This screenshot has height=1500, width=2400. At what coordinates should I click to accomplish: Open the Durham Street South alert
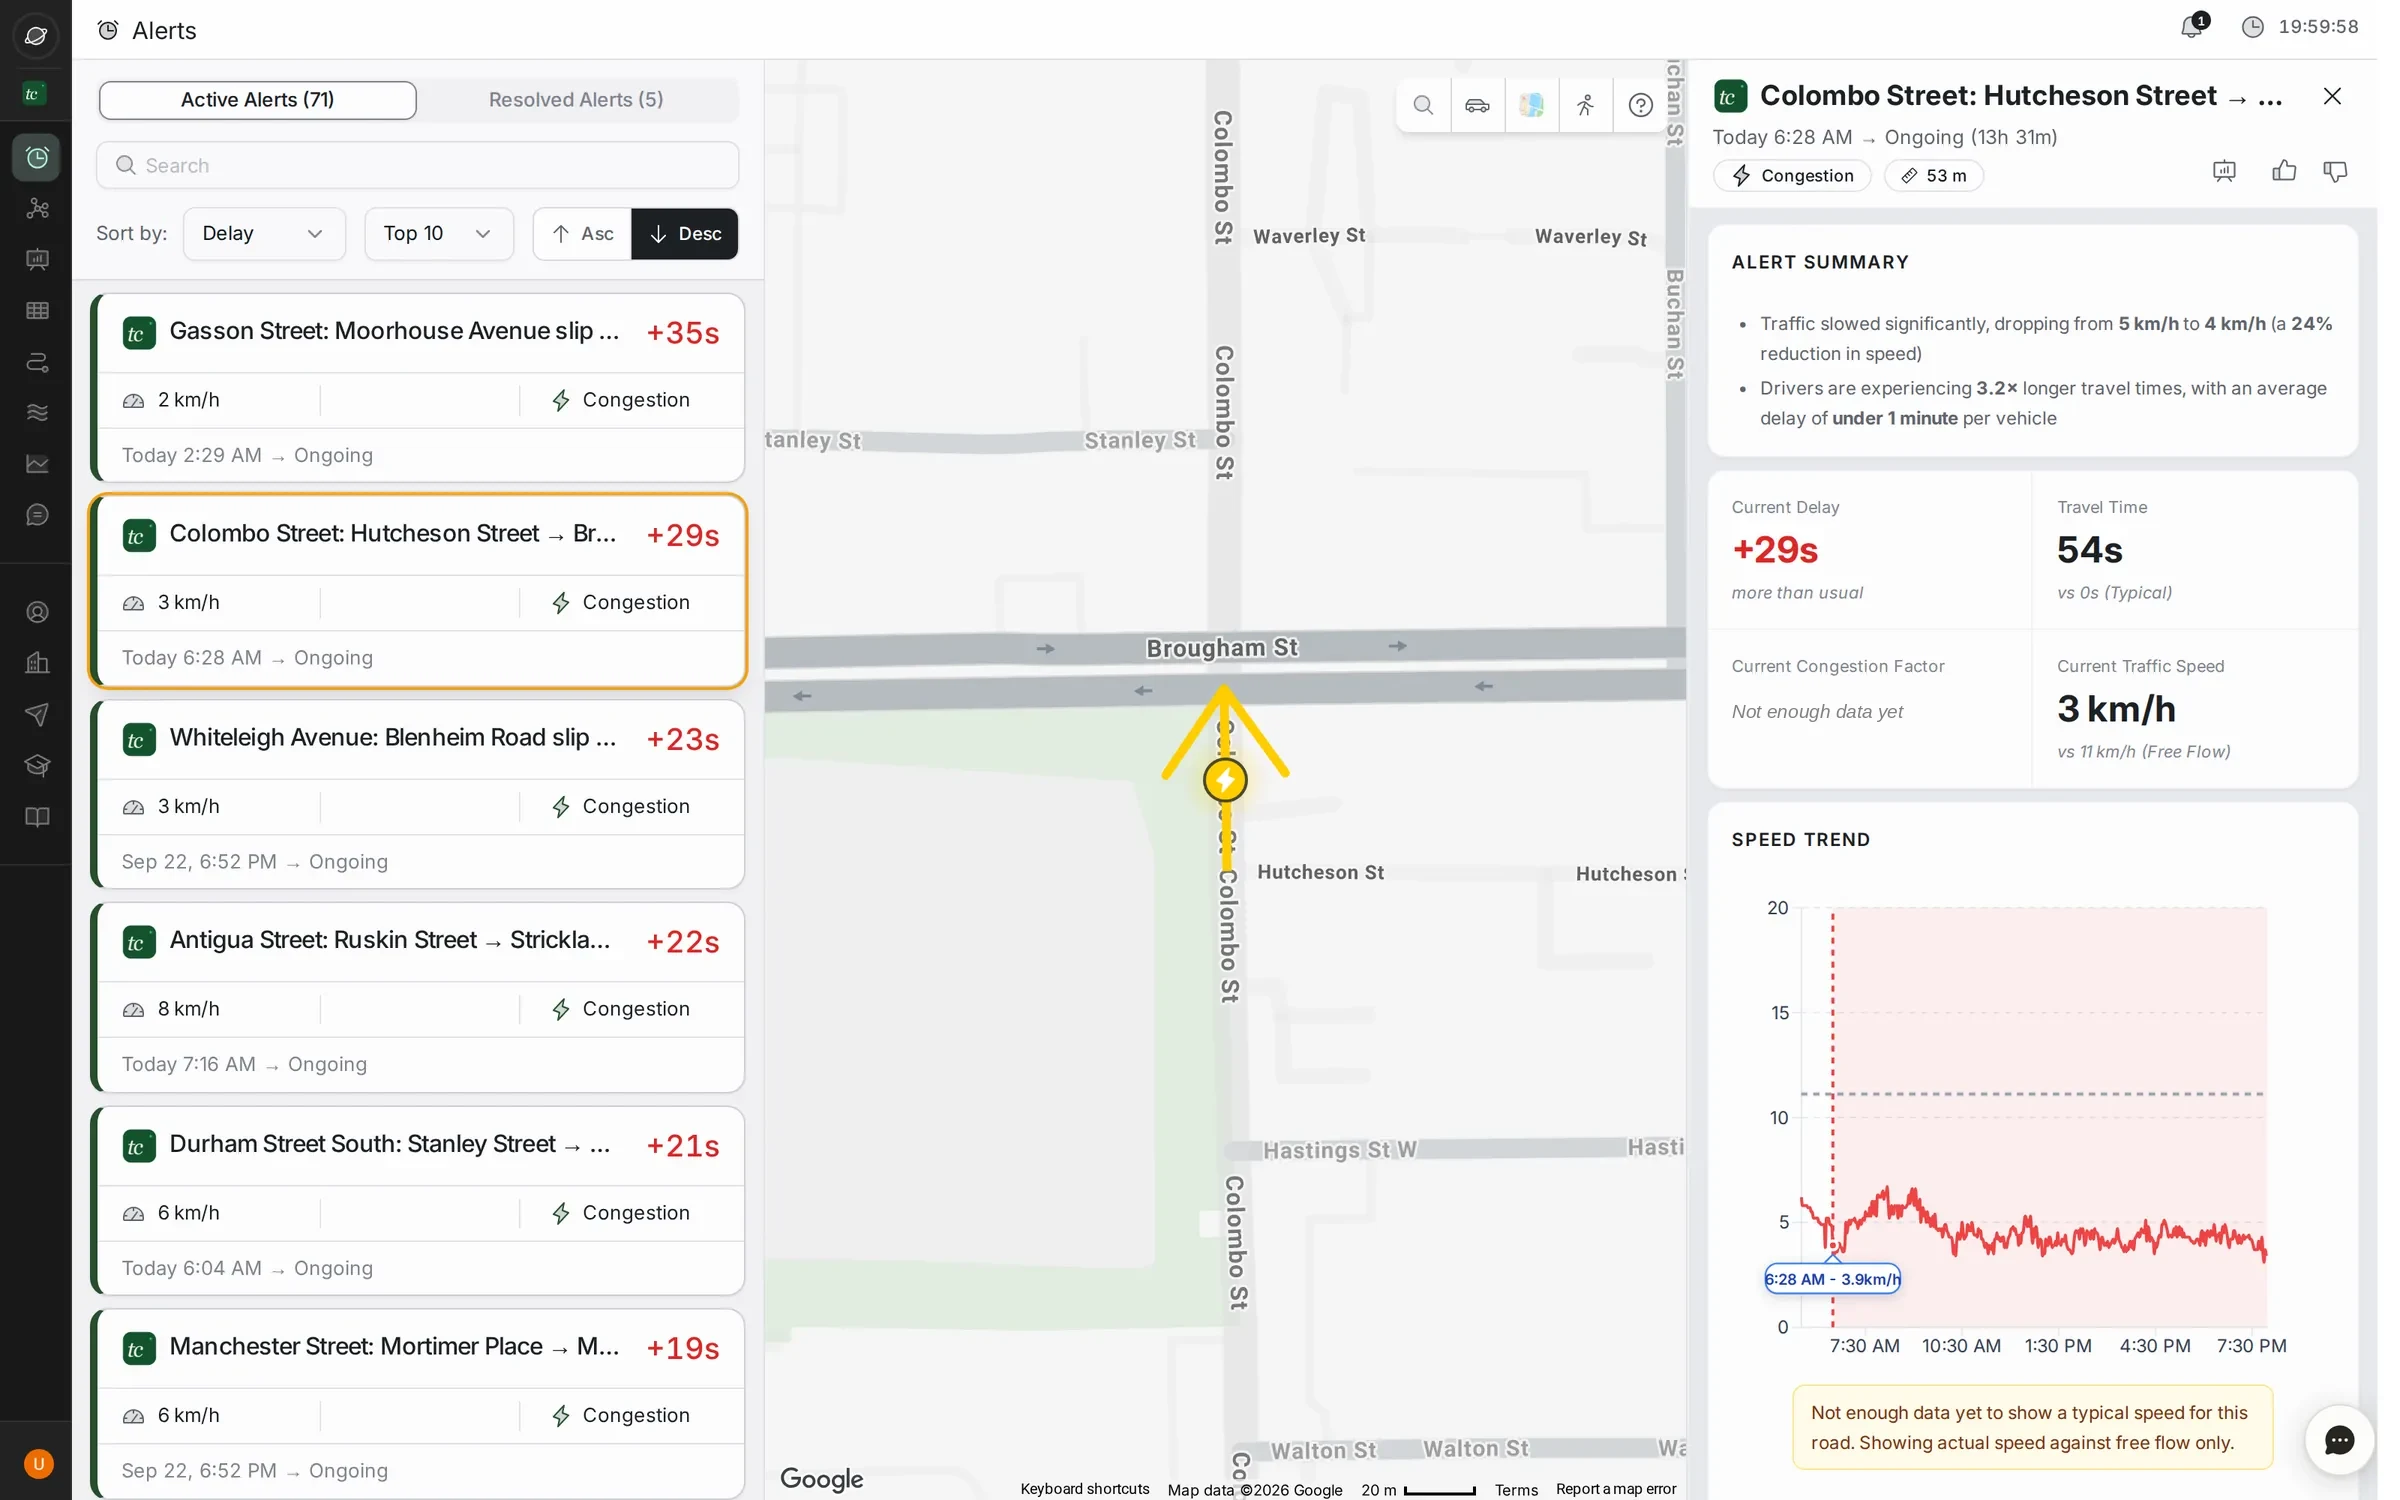(x=417, y=1200)
